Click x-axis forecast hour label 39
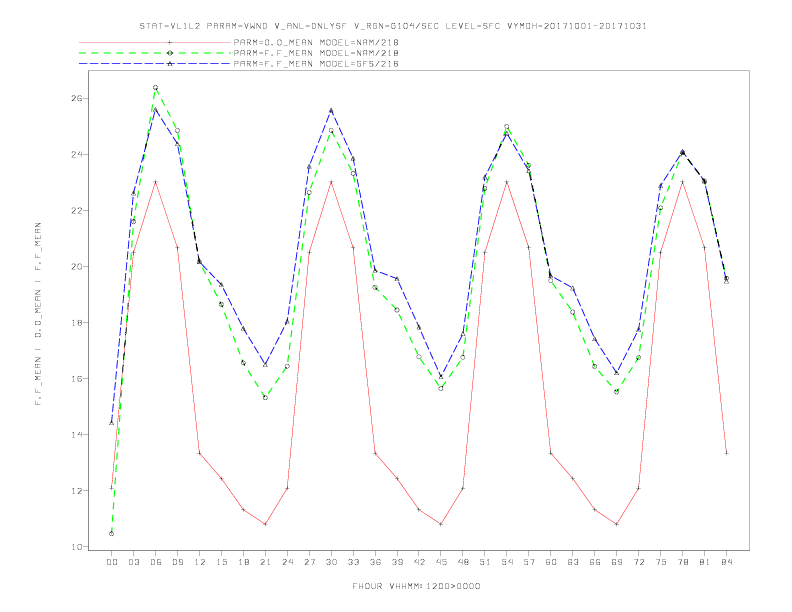 (397, 562)
